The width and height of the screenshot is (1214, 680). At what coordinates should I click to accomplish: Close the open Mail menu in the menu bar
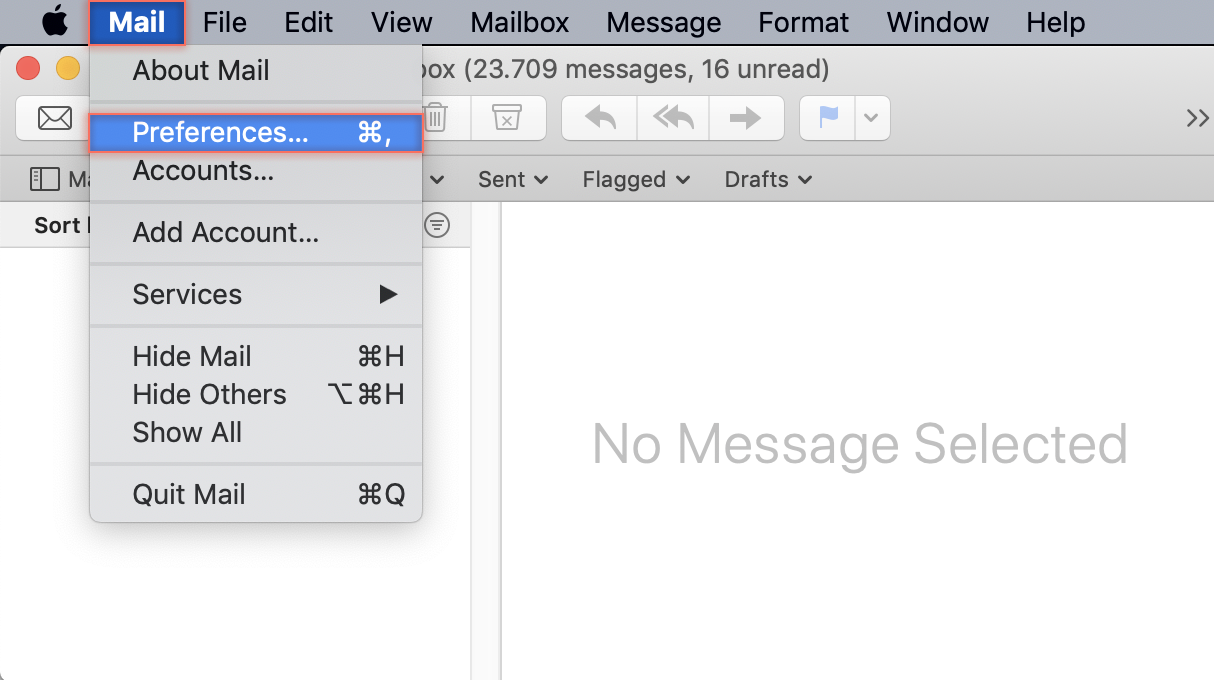[x=137, y=22]
